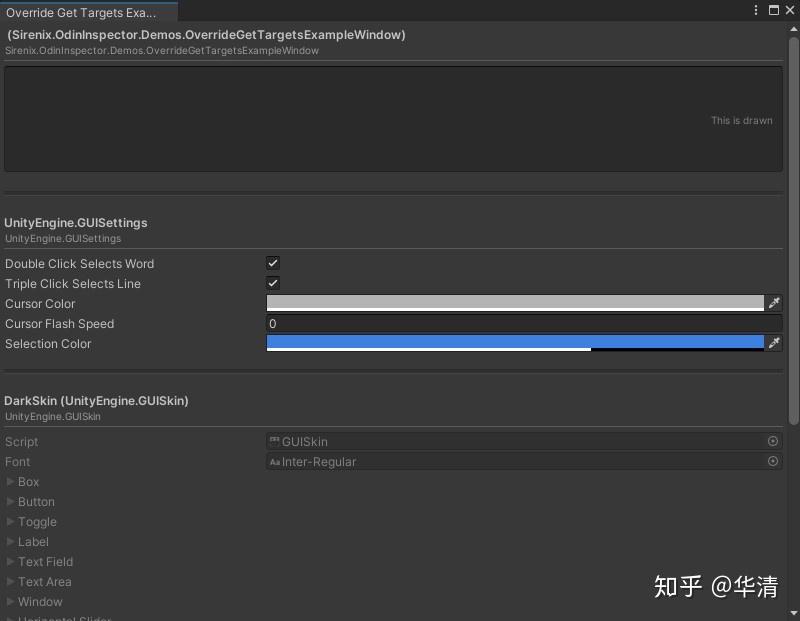This screenshot has height=621, width=800.
Task: Expand the Label foldout
Action: (x=10, y=541)
